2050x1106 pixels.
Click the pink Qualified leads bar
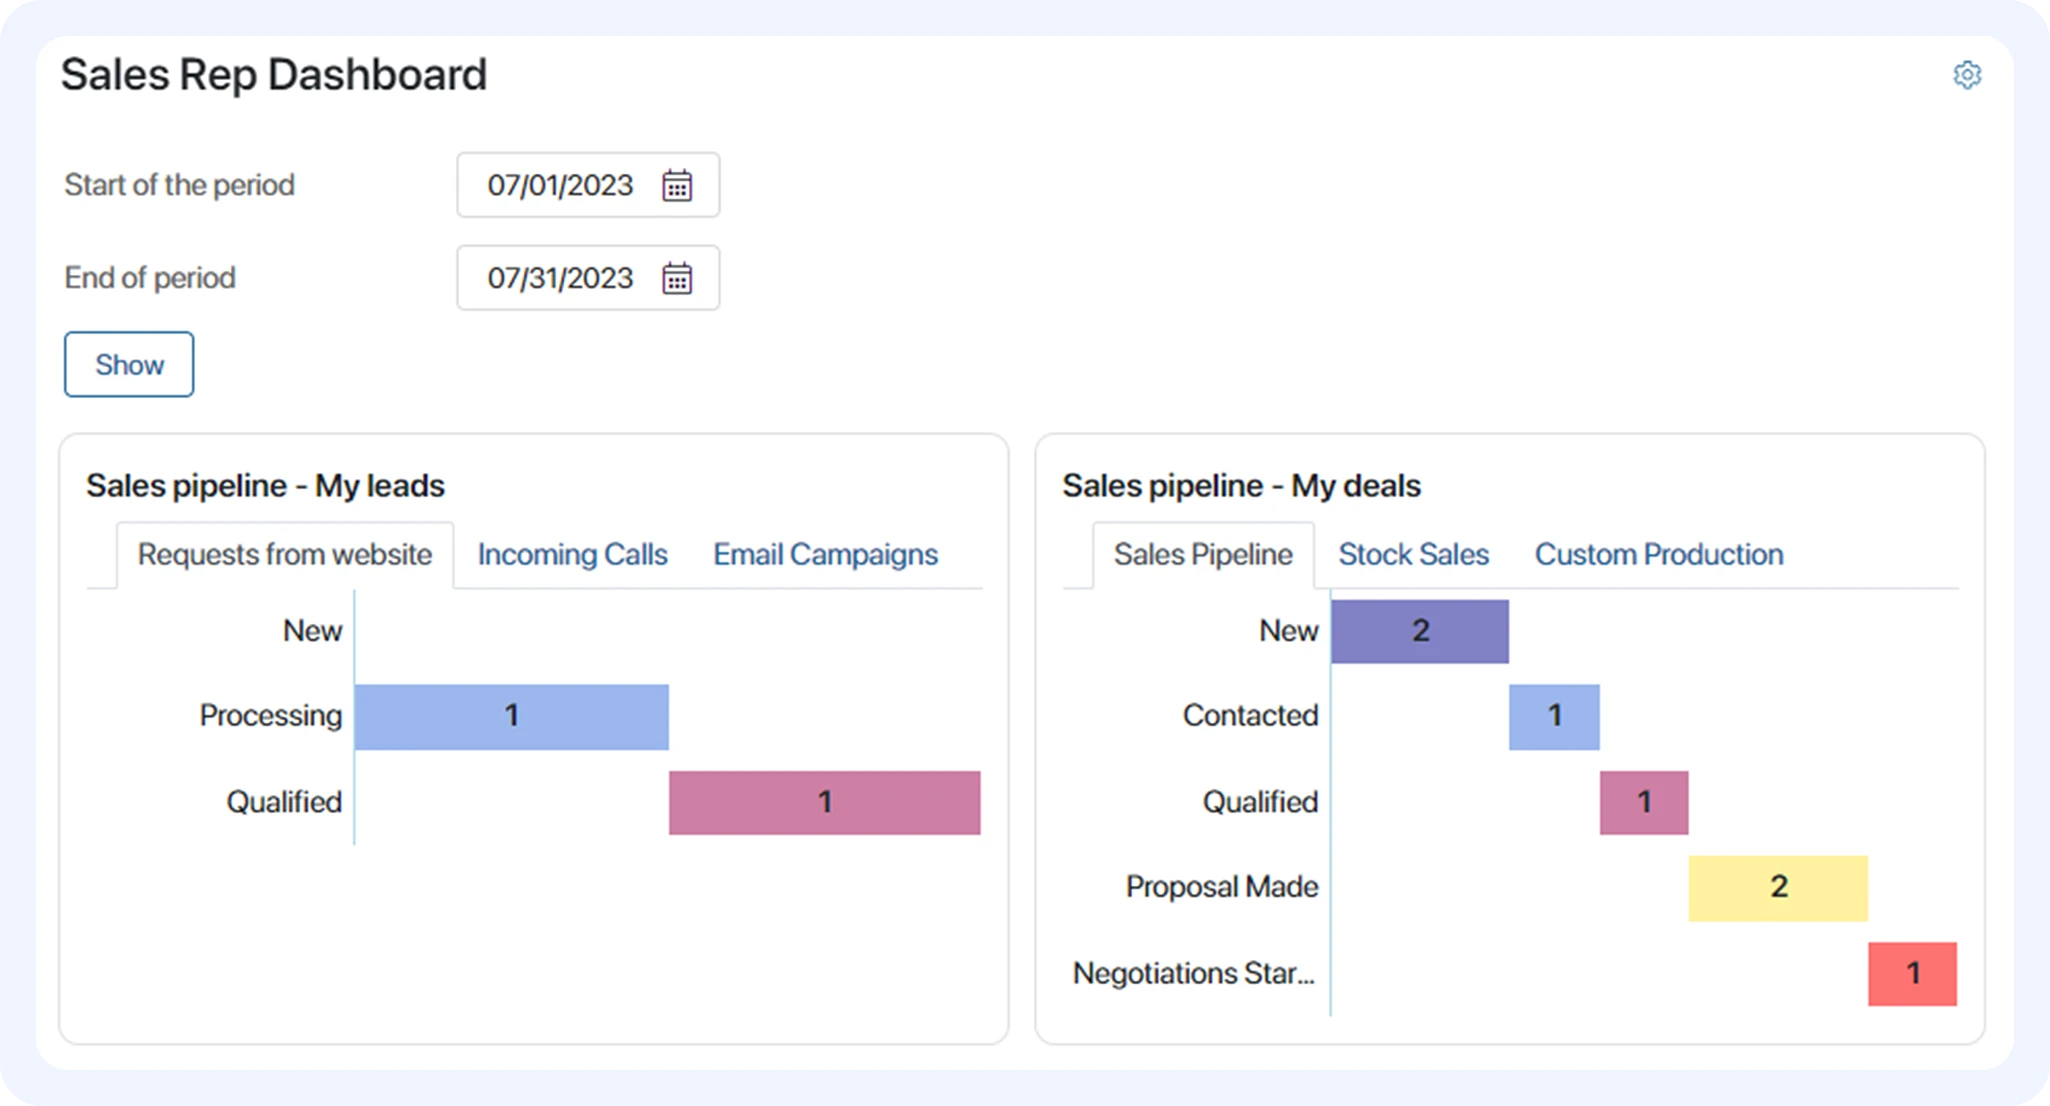[x=824, y=802]
